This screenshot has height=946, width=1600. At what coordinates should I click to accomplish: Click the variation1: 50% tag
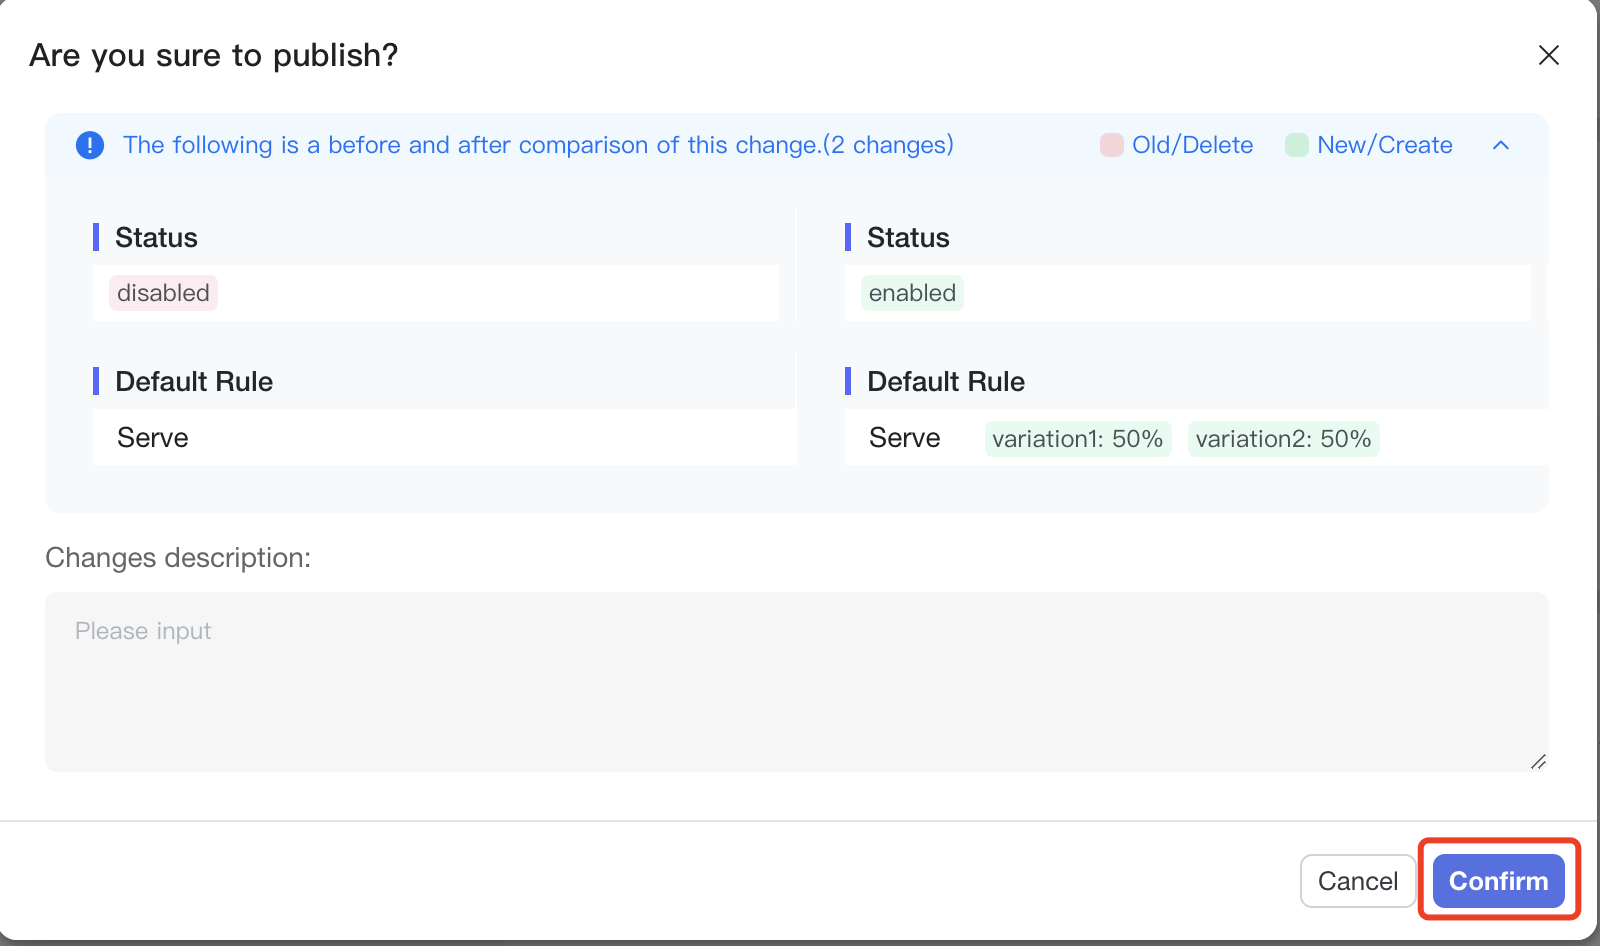pyautogui.click(x=1077, y=439)
